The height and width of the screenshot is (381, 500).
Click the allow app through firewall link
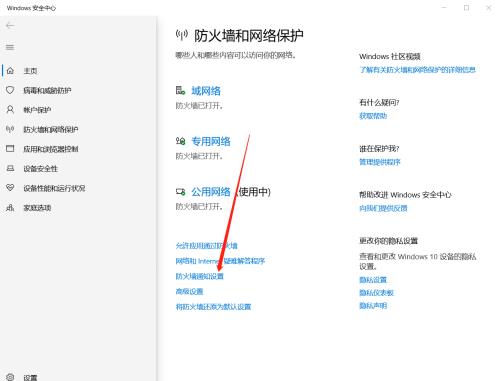coord(206,246)
